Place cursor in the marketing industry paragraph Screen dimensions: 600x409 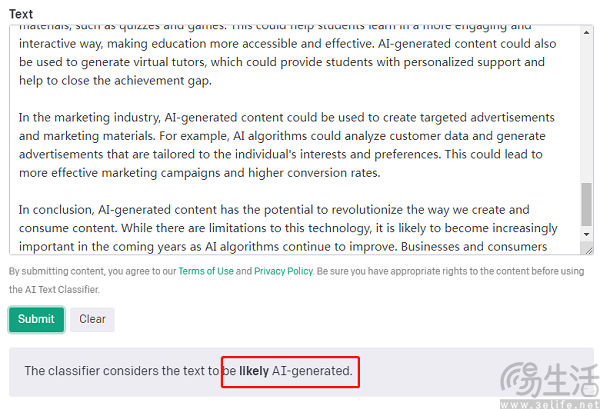point(280,136)
